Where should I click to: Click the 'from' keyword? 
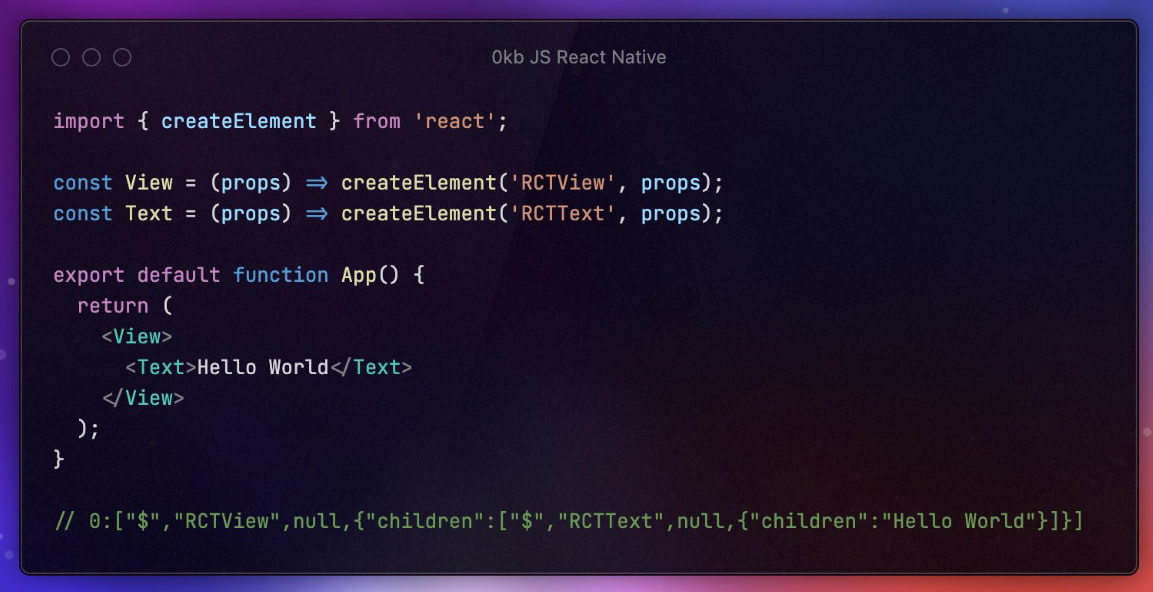tap(376, 121)
